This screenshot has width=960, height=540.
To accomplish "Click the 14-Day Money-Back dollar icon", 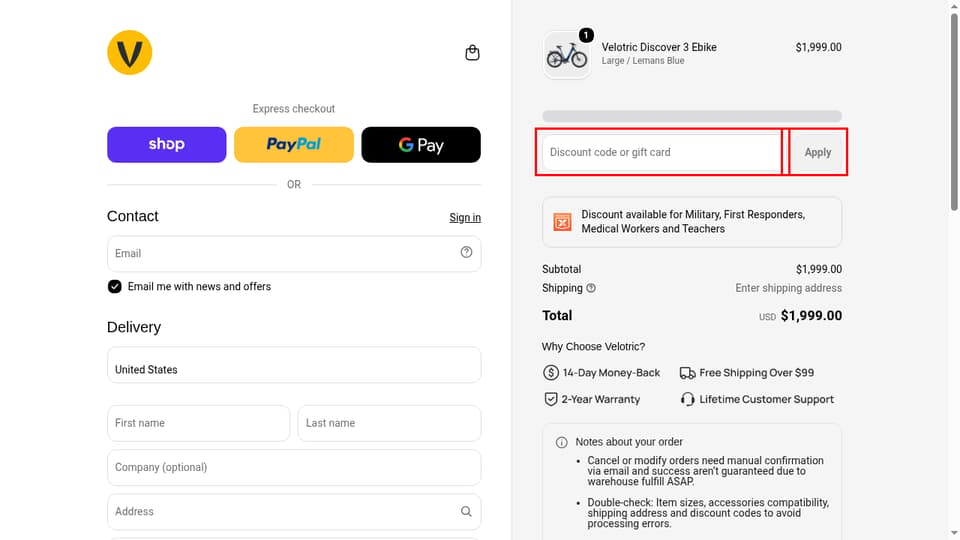I will pyautogui.click(x=550, y=372).
